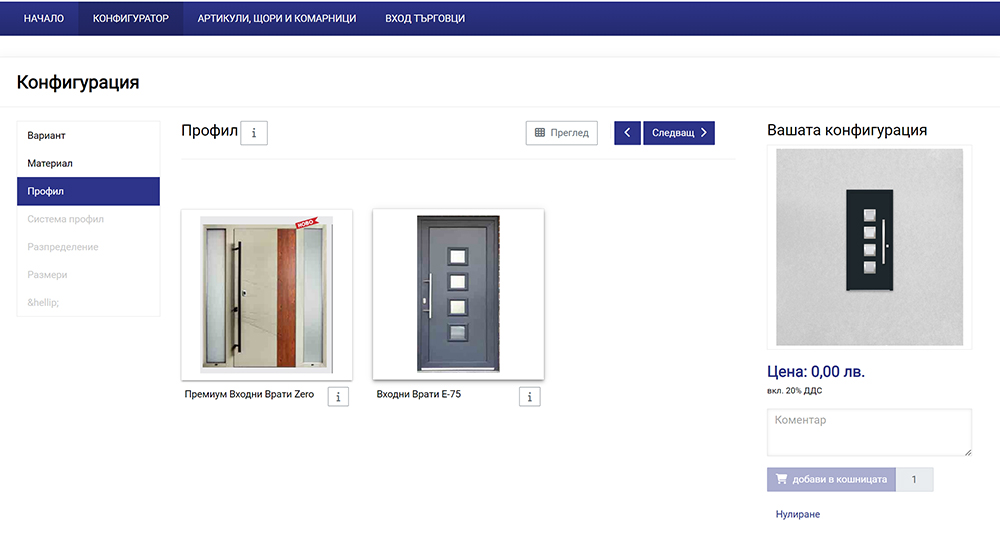Open the Преглед grid overview
The width and height of the screenshot is (1000, 543).
(x=561, y=133)
